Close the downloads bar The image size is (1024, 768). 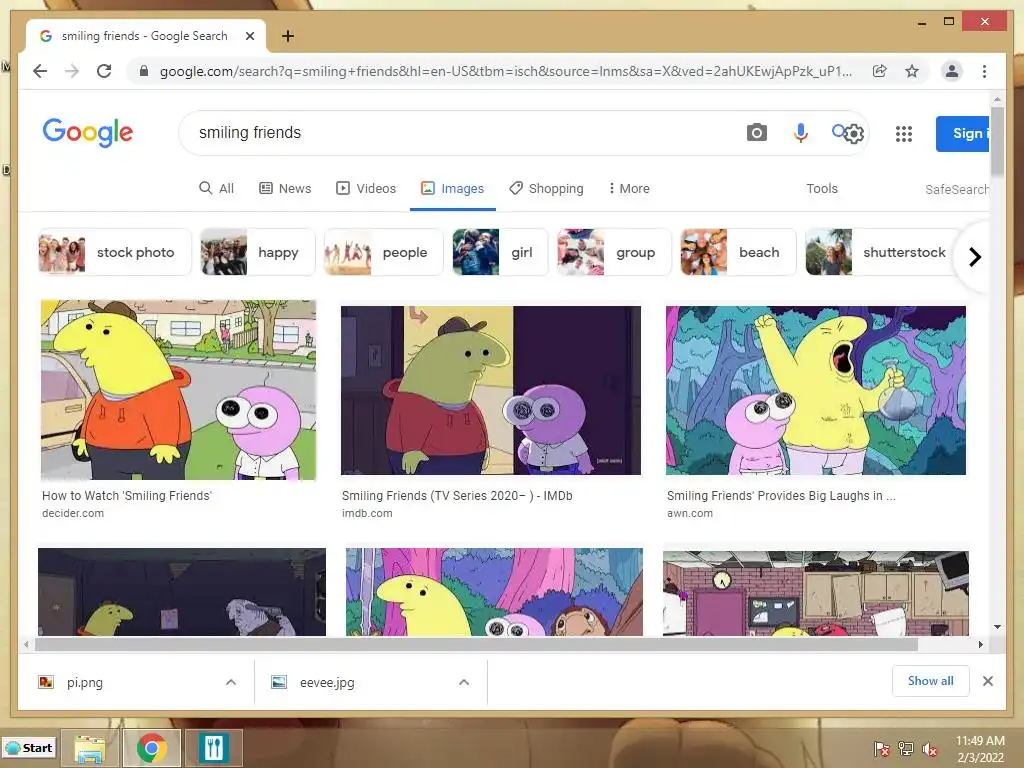click(x=987, y=681)
